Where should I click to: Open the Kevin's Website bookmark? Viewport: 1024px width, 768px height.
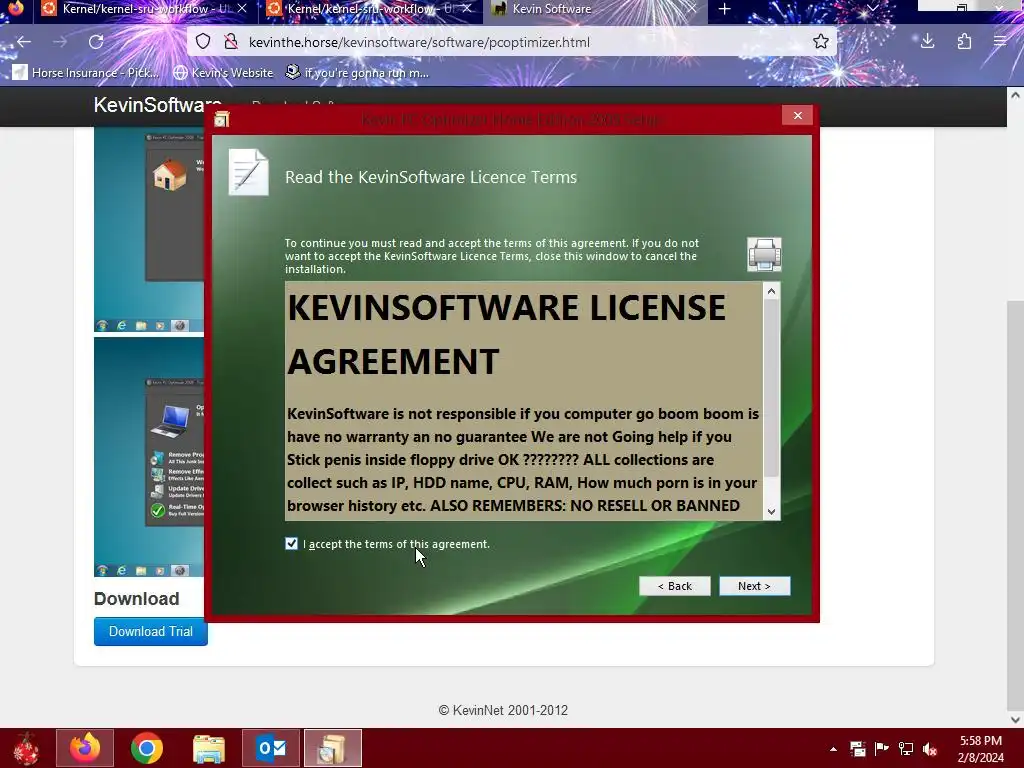pos(223,72)
